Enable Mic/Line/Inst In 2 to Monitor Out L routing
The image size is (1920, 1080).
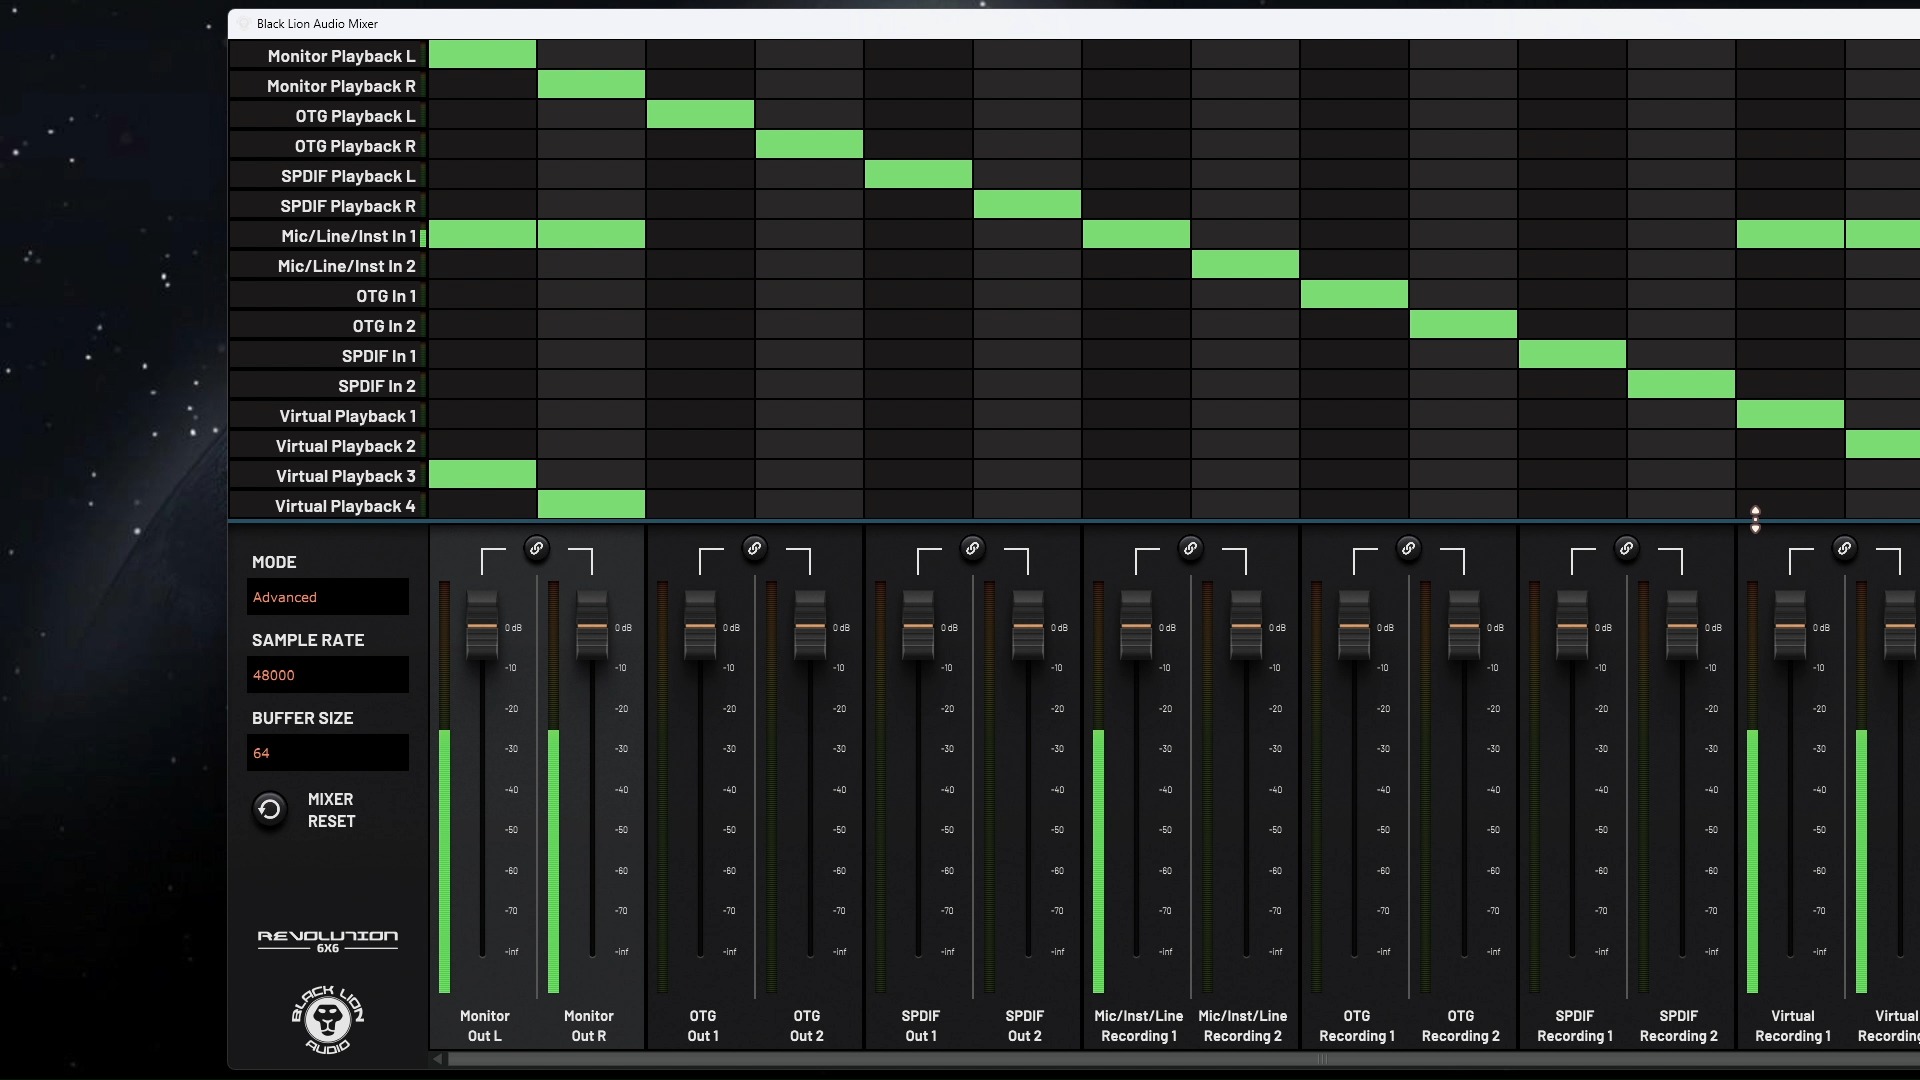[482, 265]
